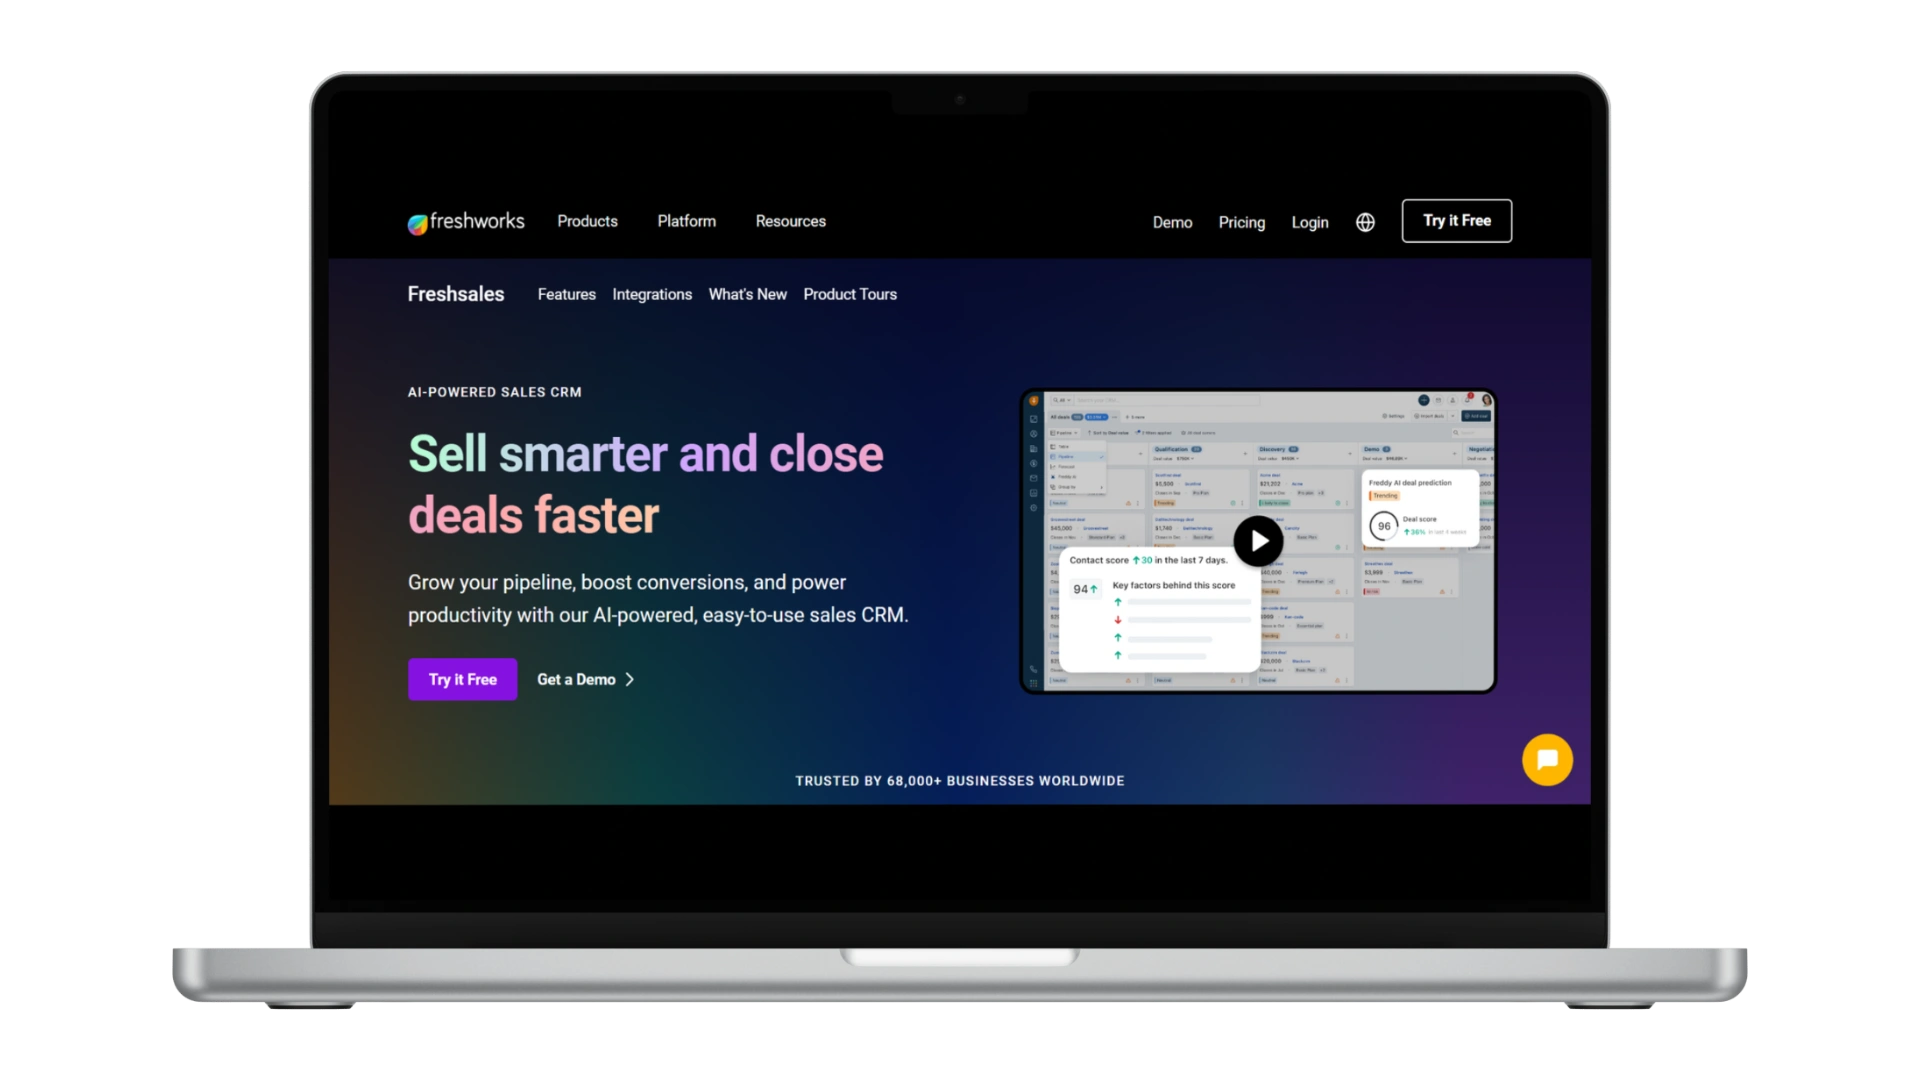
Task: Open Login page from navigation
Action: pyautogui.click(x=1309, y=220)
